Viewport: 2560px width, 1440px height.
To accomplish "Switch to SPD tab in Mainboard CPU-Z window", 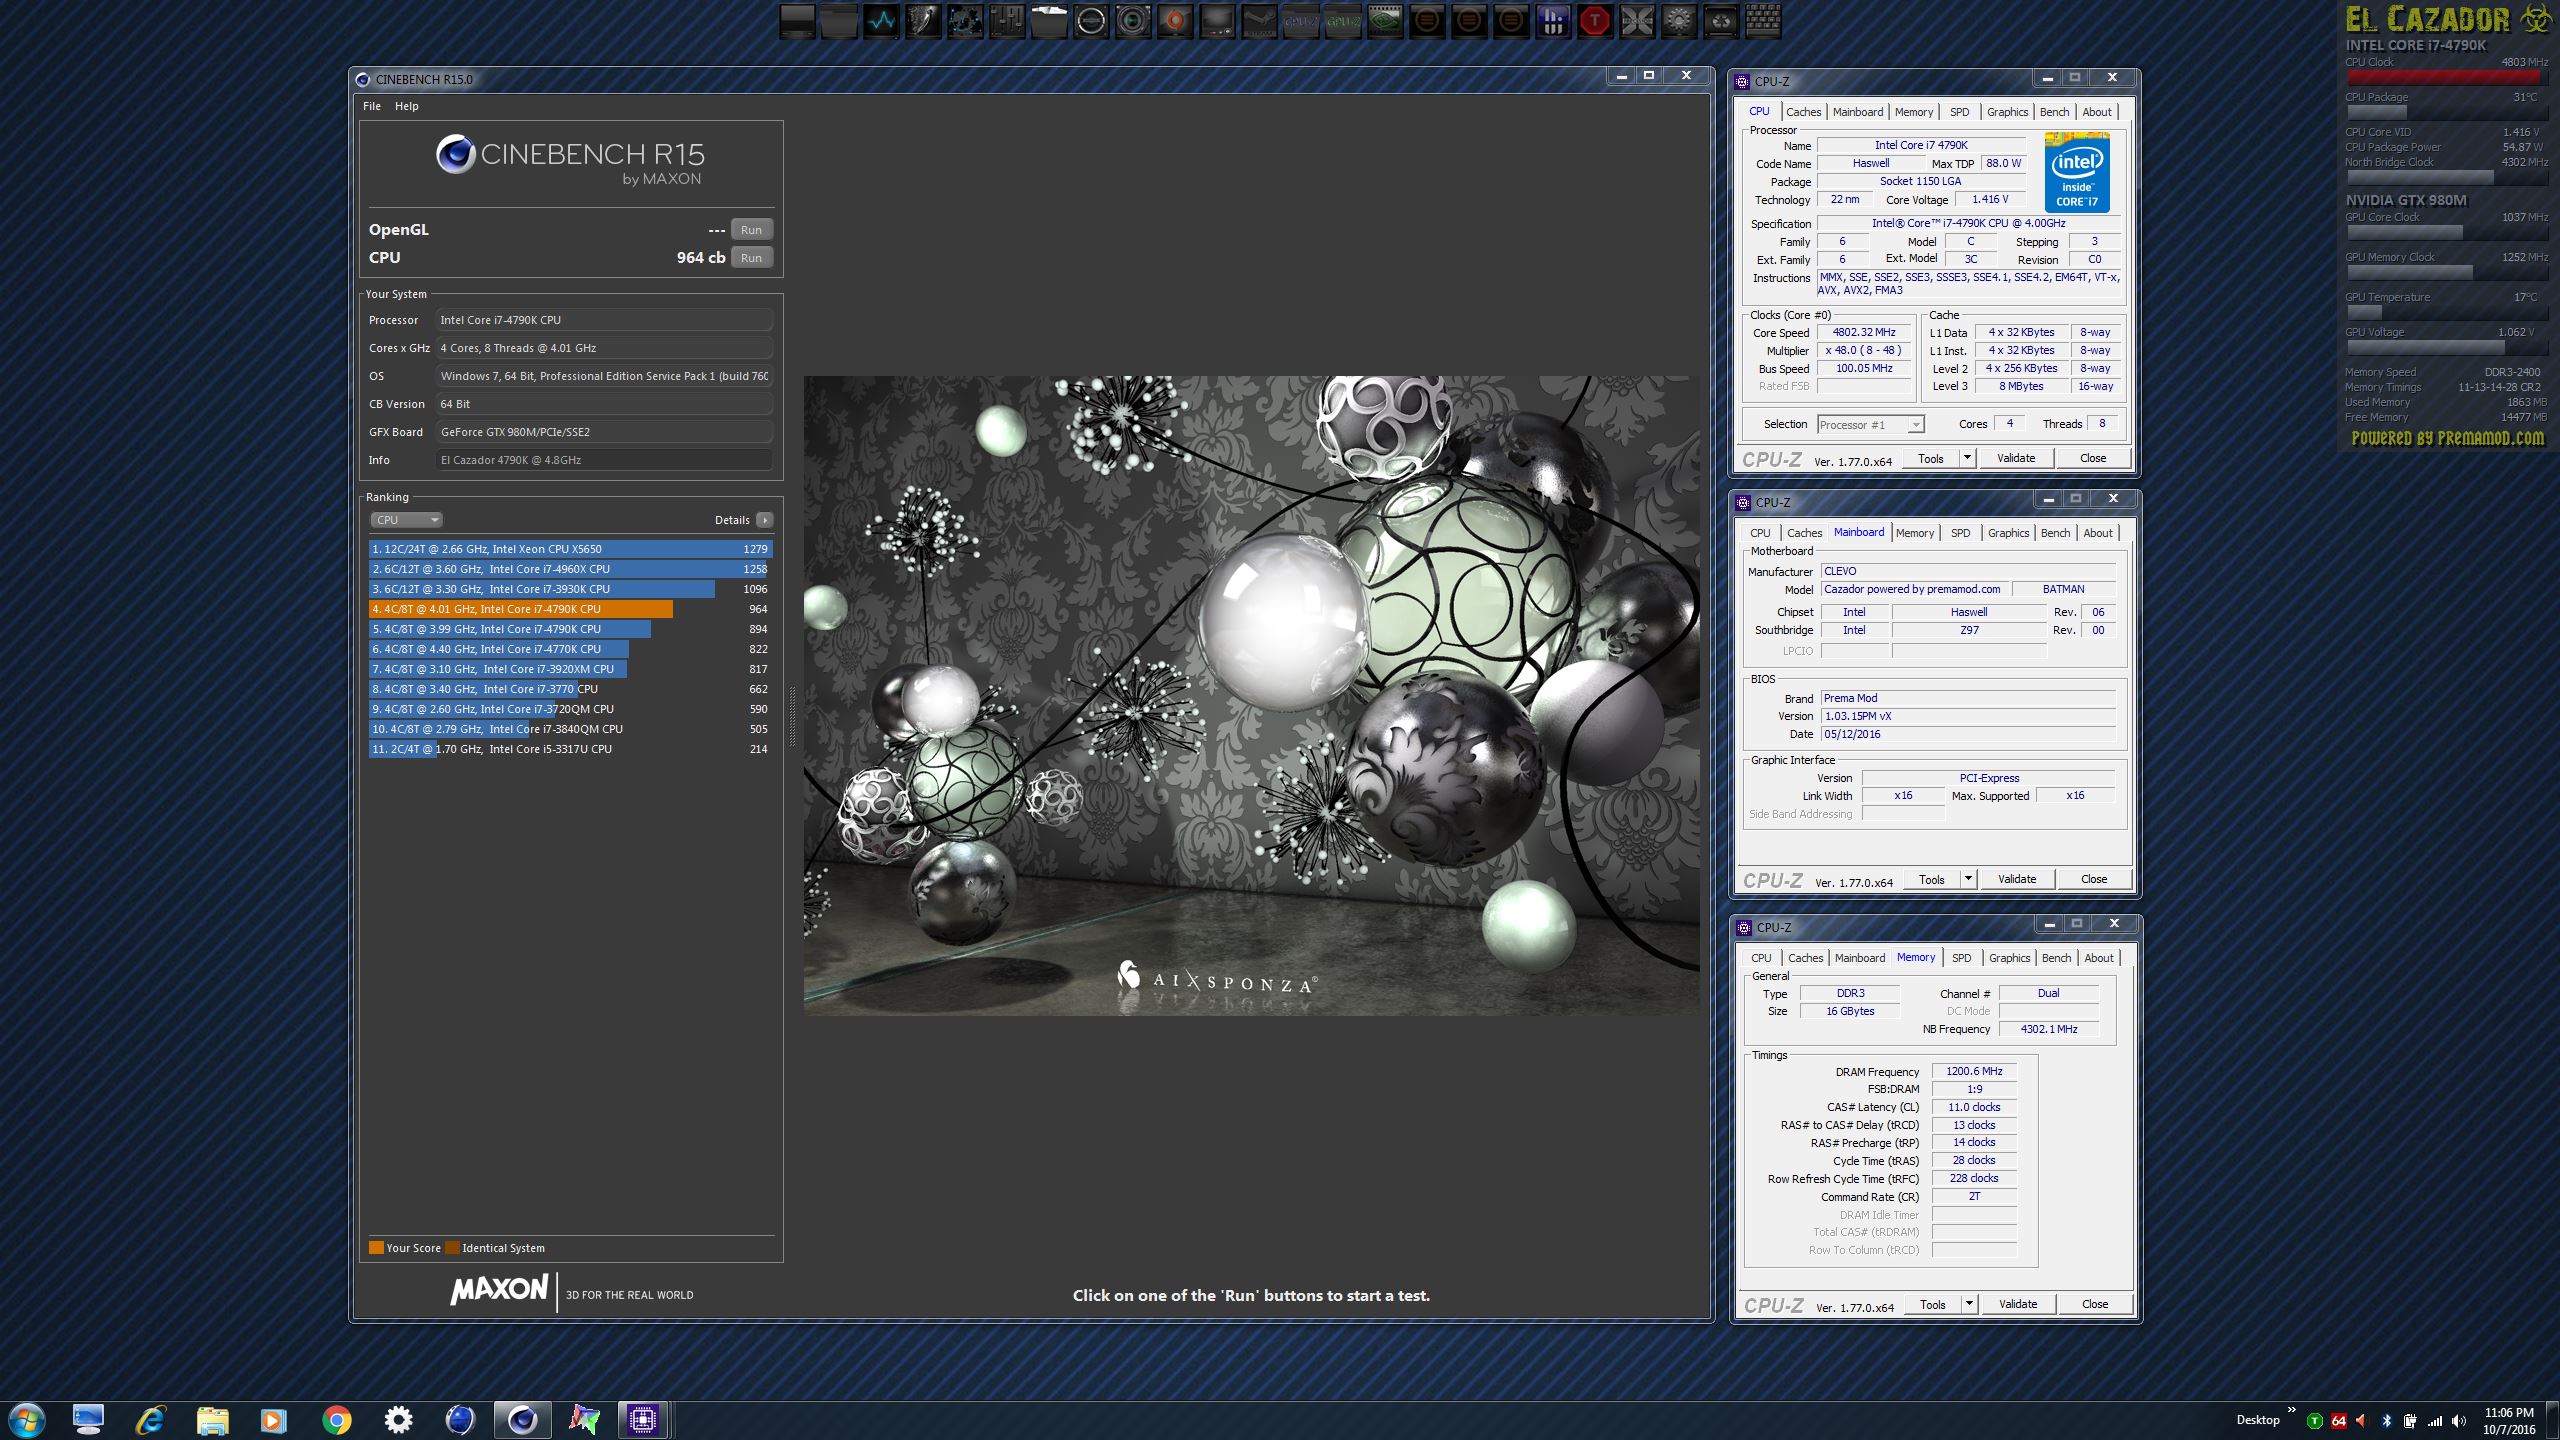I will (x=1960, y=533).
